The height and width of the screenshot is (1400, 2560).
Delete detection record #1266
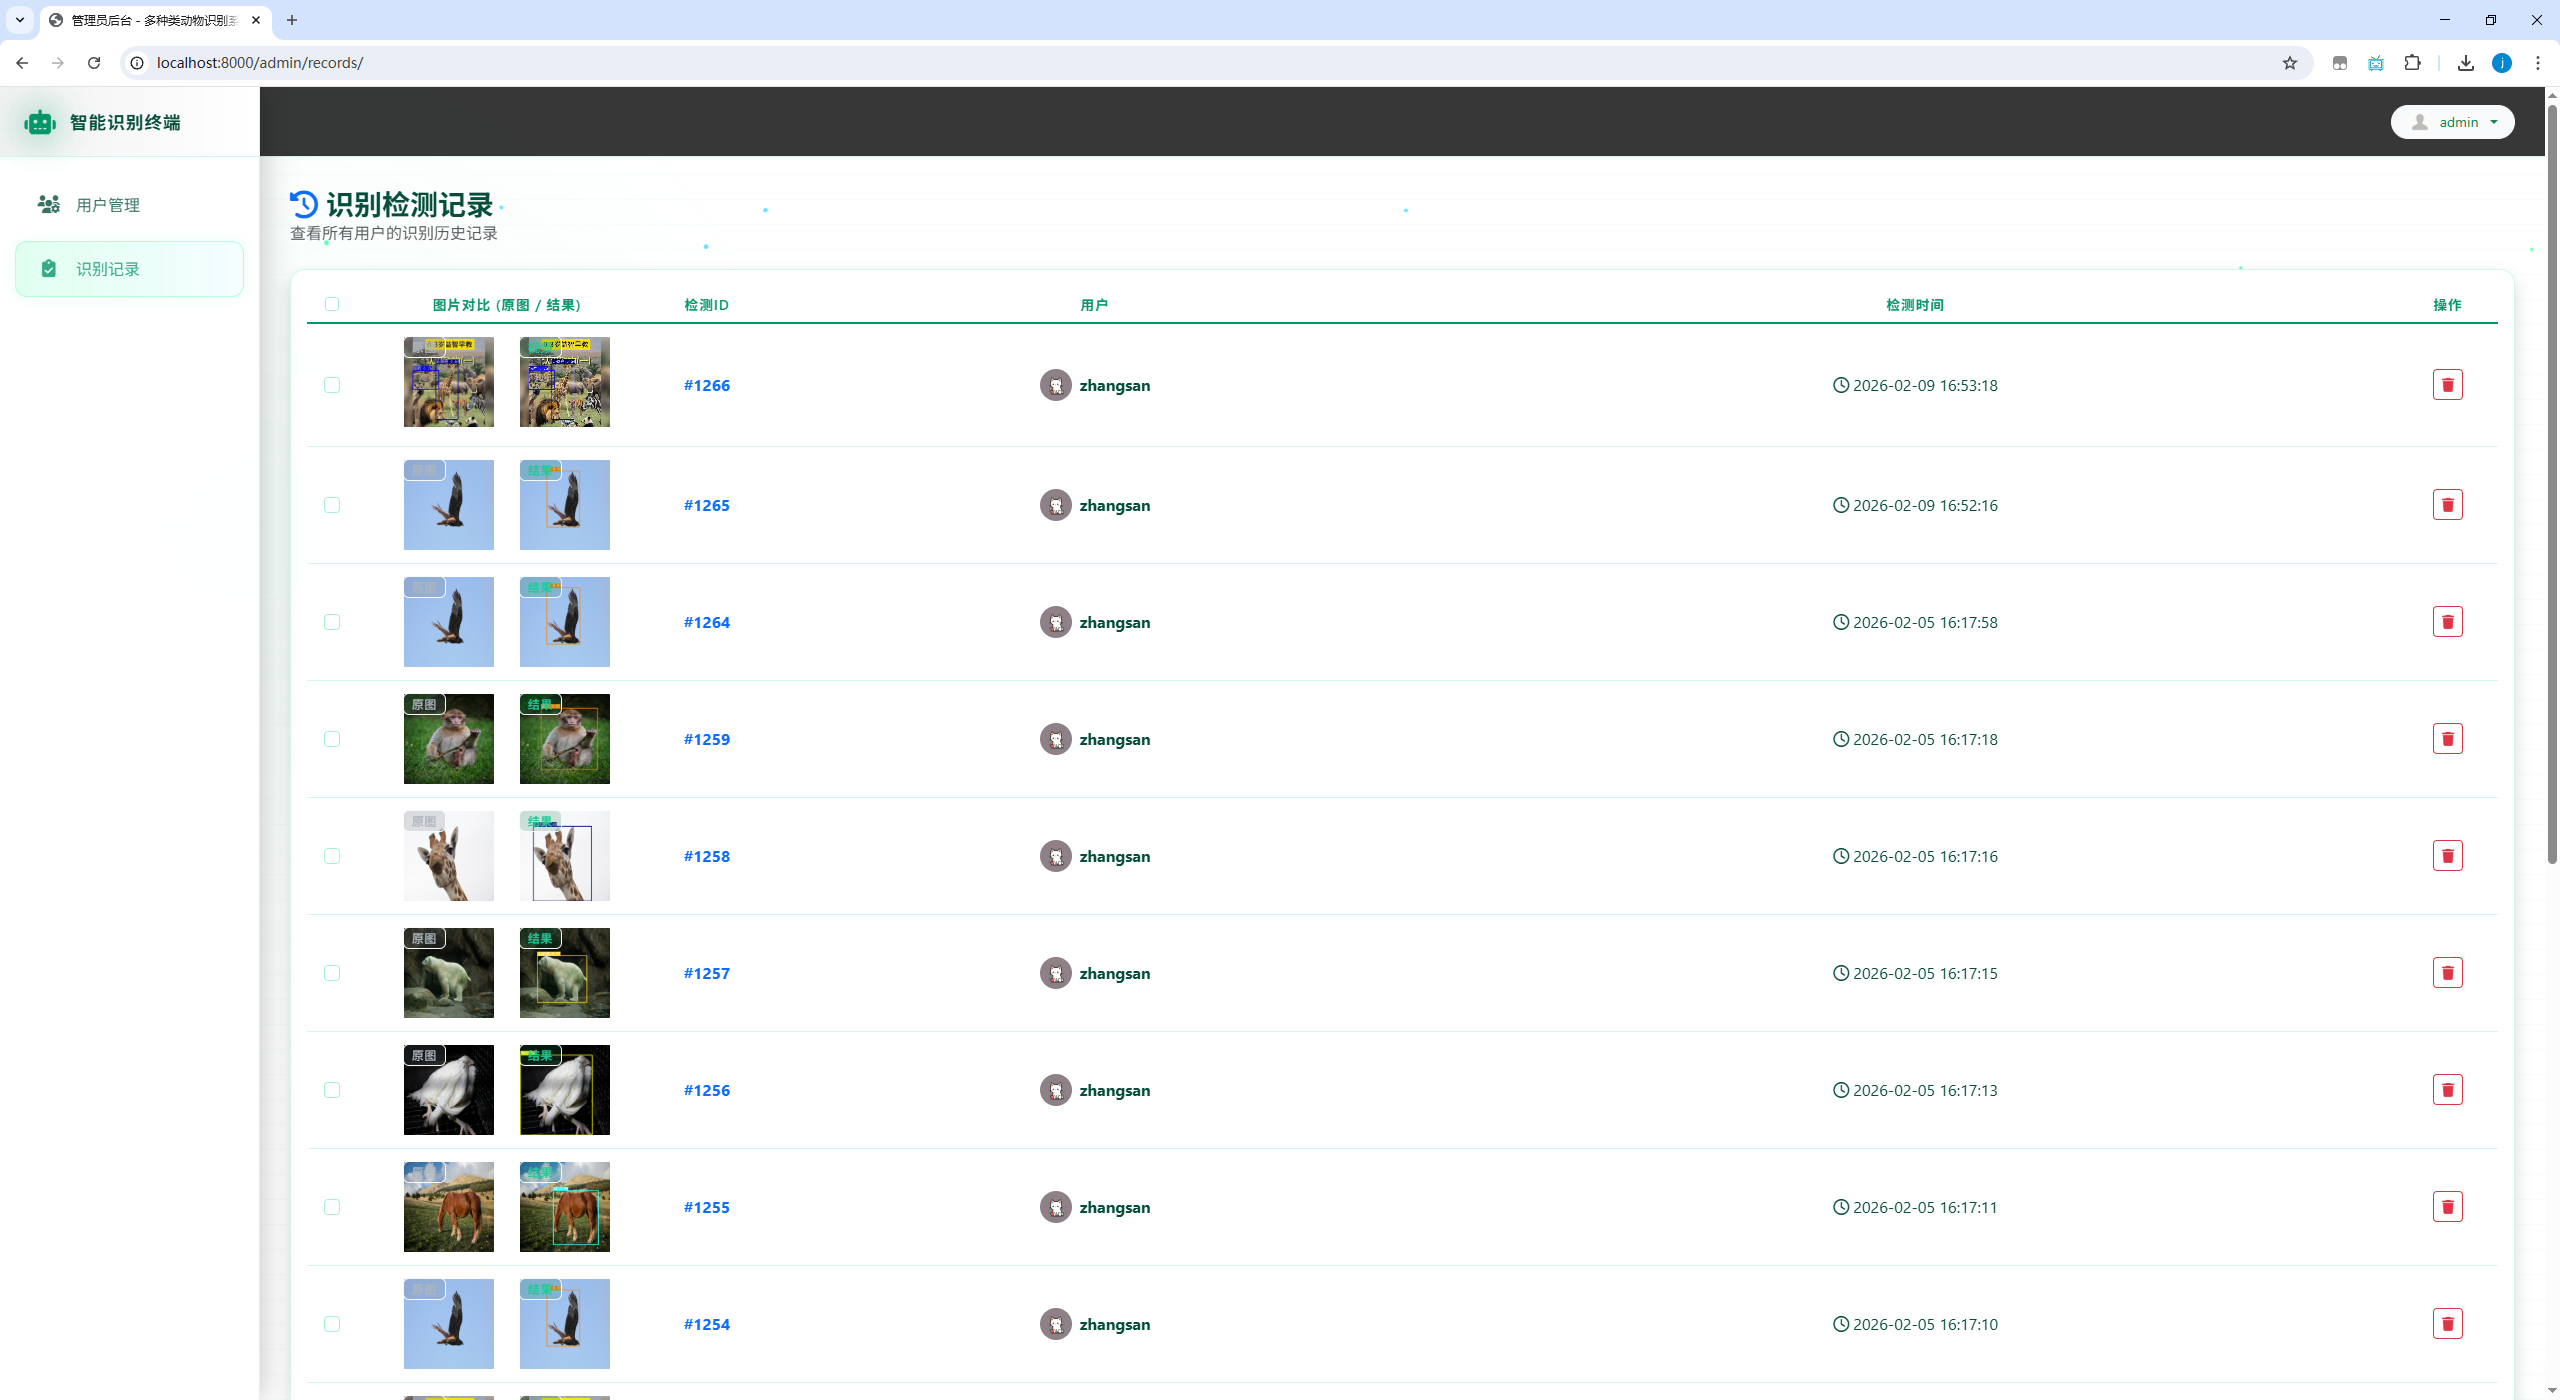(x=2447, y=385)
